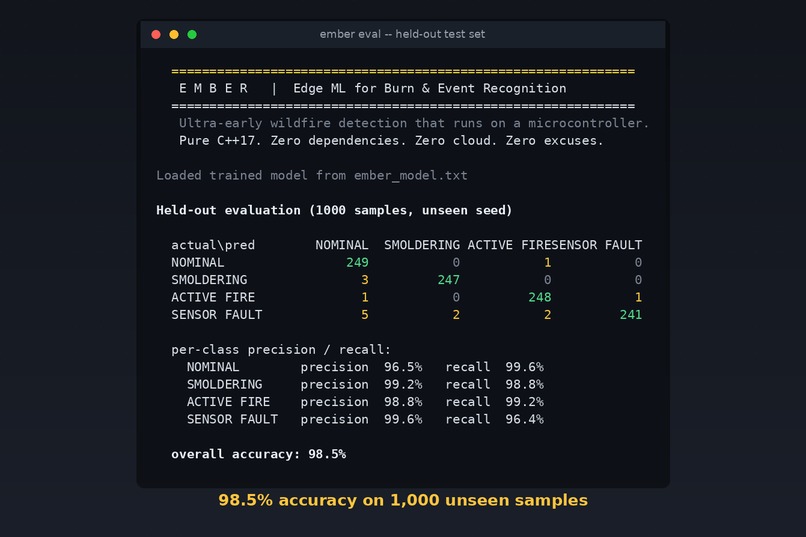
Task: Click 'Edge ML for Burn & Event Recognition'
Action: tap(430, 88)
